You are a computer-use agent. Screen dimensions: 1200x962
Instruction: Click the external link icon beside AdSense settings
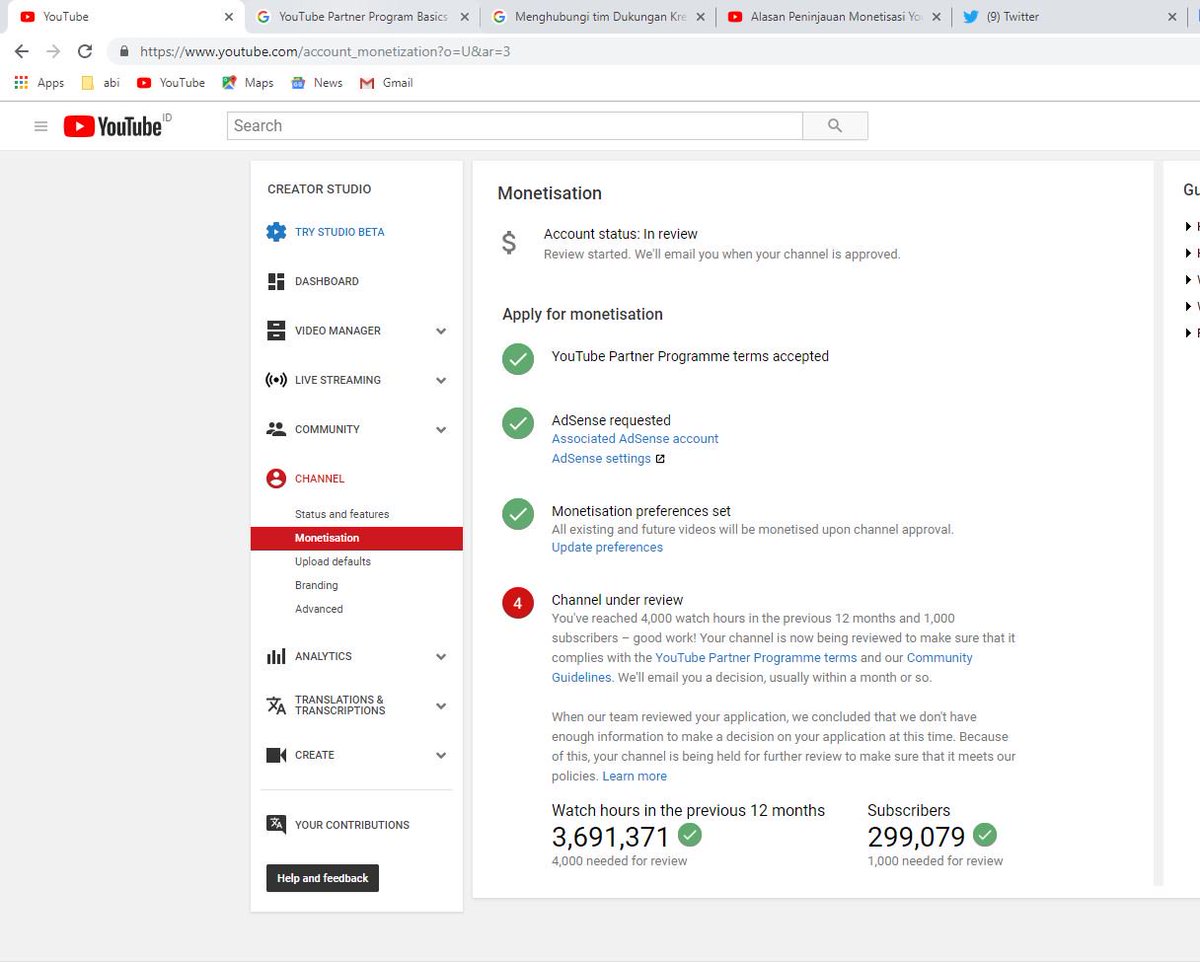click(x=660, y=459)
